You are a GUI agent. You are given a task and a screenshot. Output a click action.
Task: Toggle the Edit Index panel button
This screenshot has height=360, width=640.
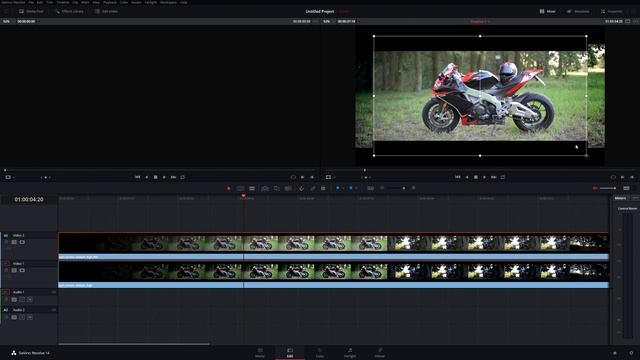[x=106, y=11]
